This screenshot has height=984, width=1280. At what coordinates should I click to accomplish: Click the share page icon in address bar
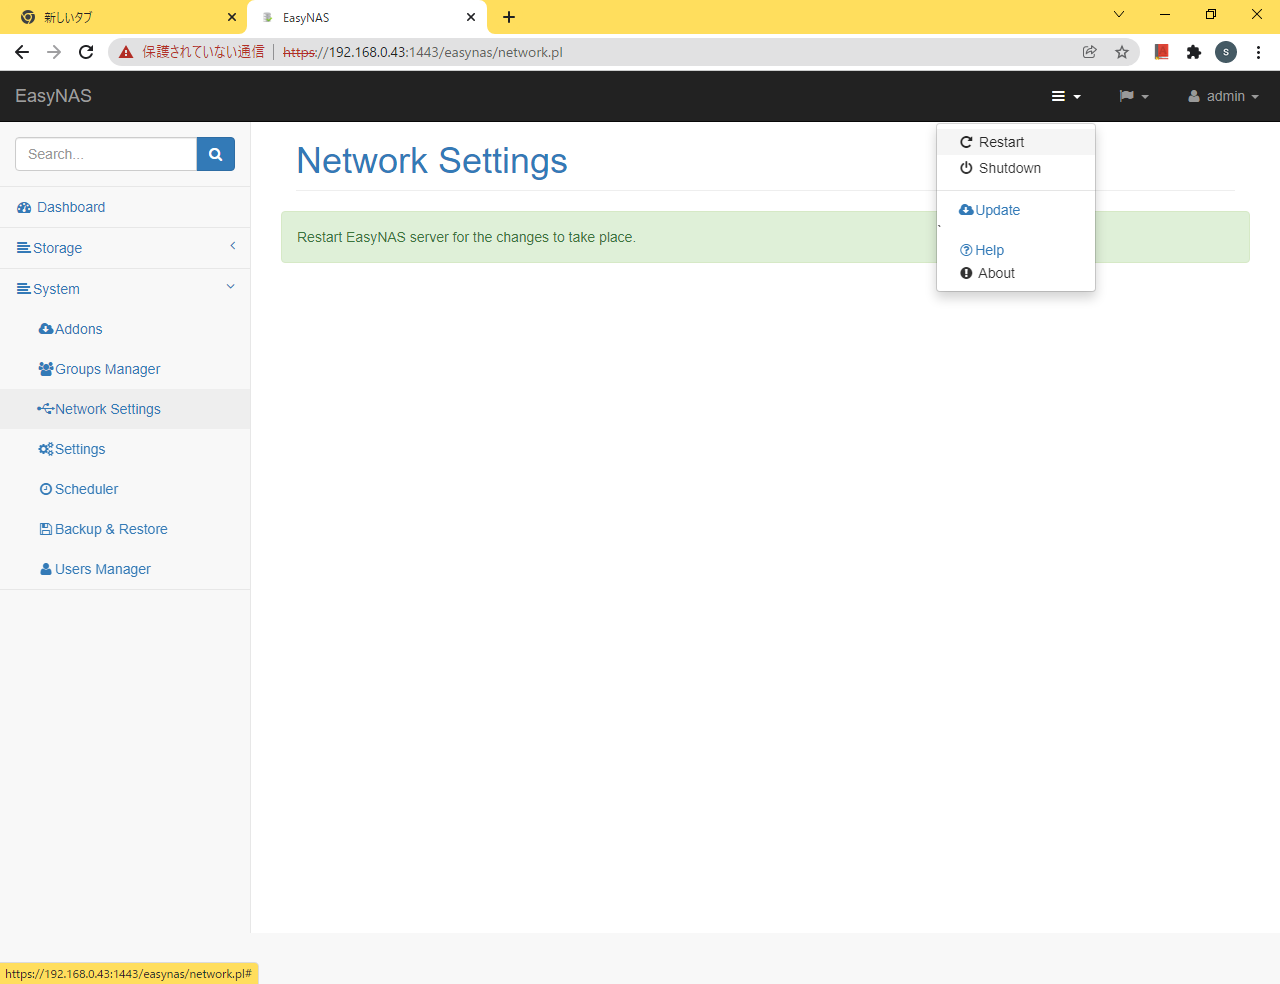(1089, 52)
